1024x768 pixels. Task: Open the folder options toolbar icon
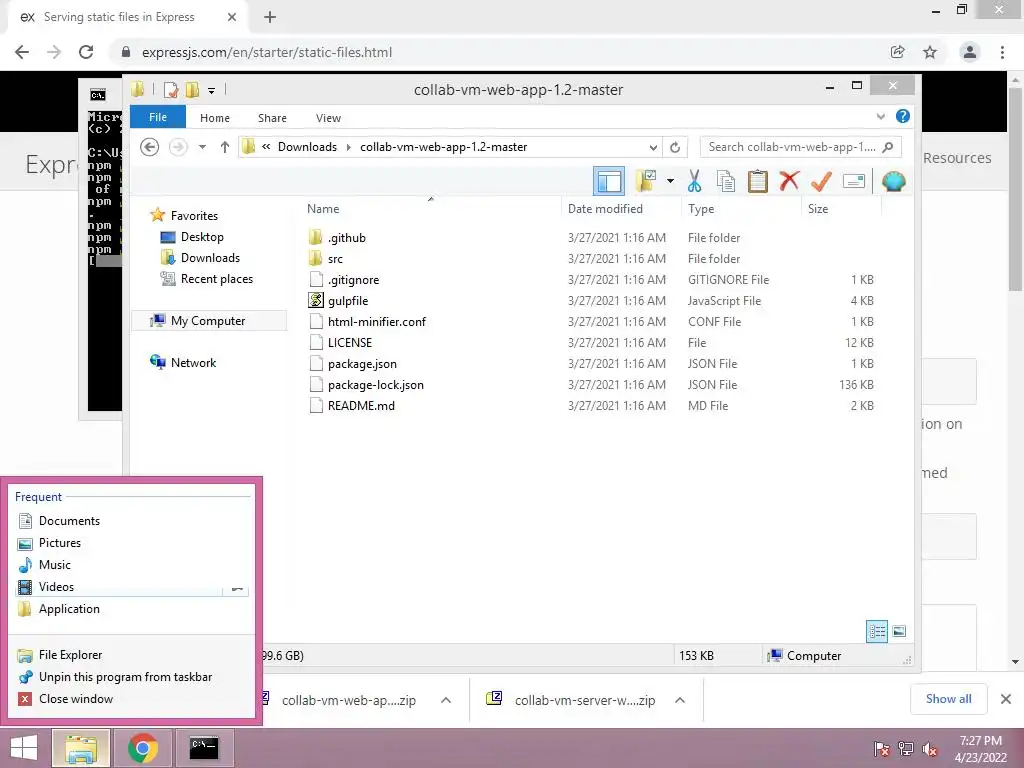646,181
